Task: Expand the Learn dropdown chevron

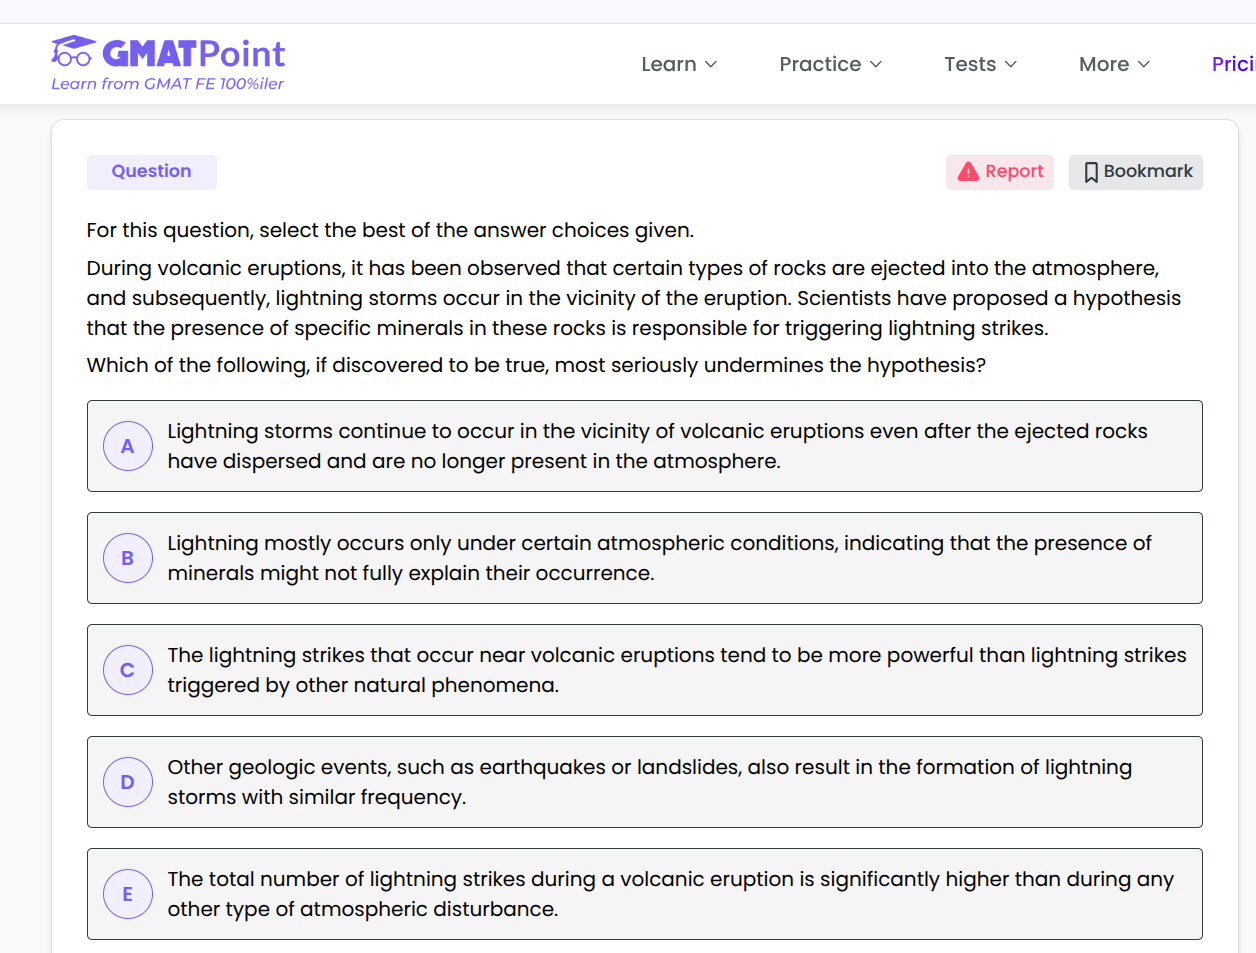Action: [711, 65]
